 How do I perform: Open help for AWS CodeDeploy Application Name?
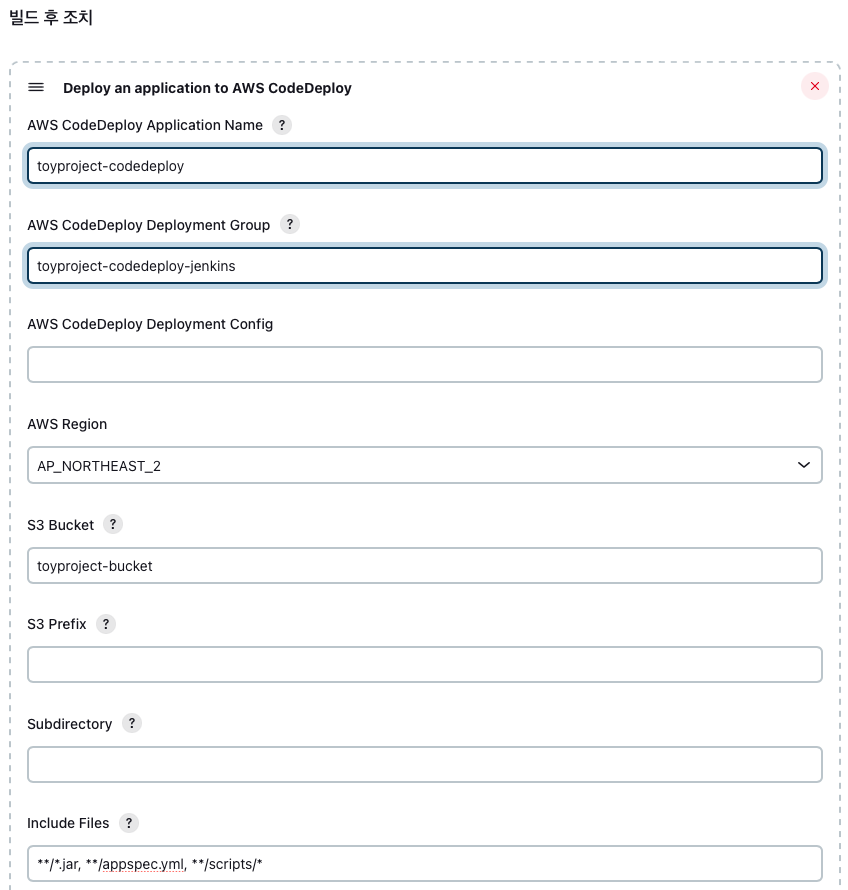click(282, 125)
